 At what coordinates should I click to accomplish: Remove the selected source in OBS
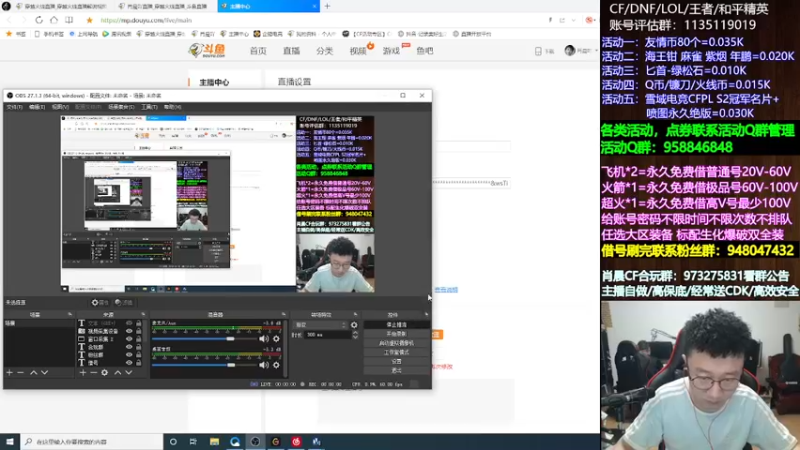click(x=93, y=372)
